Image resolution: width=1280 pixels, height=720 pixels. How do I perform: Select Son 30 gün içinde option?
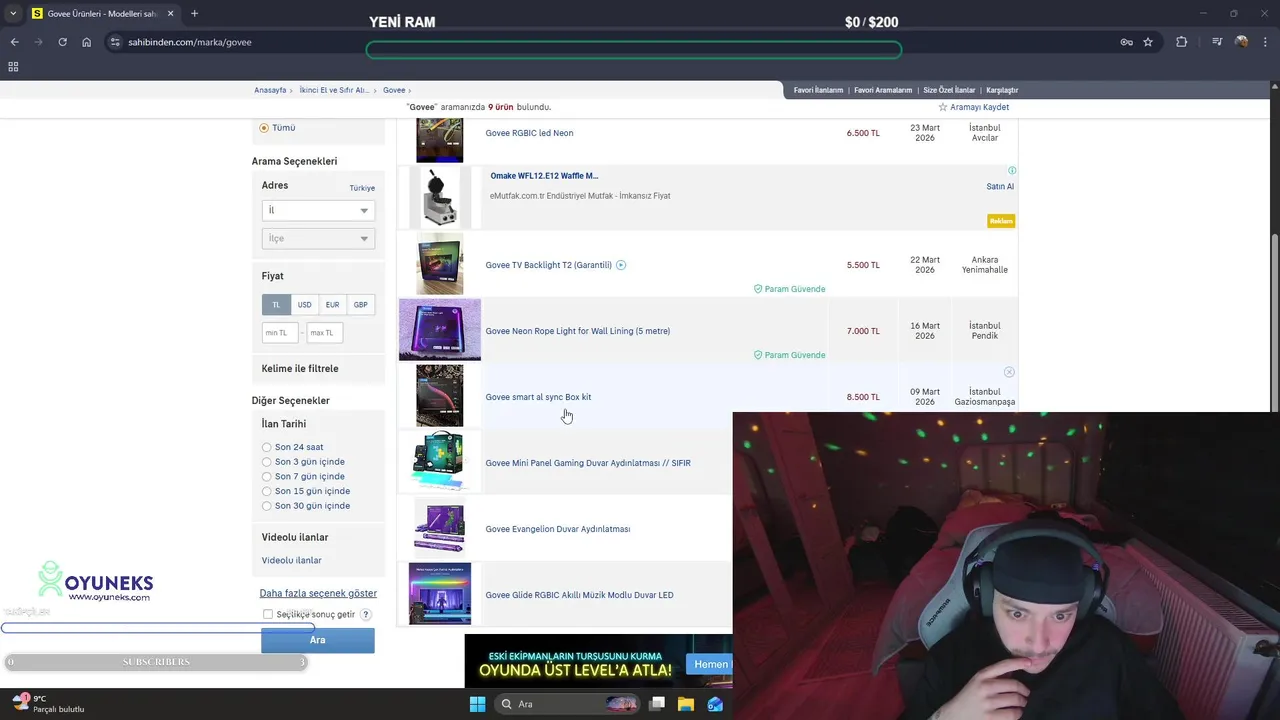266,506
